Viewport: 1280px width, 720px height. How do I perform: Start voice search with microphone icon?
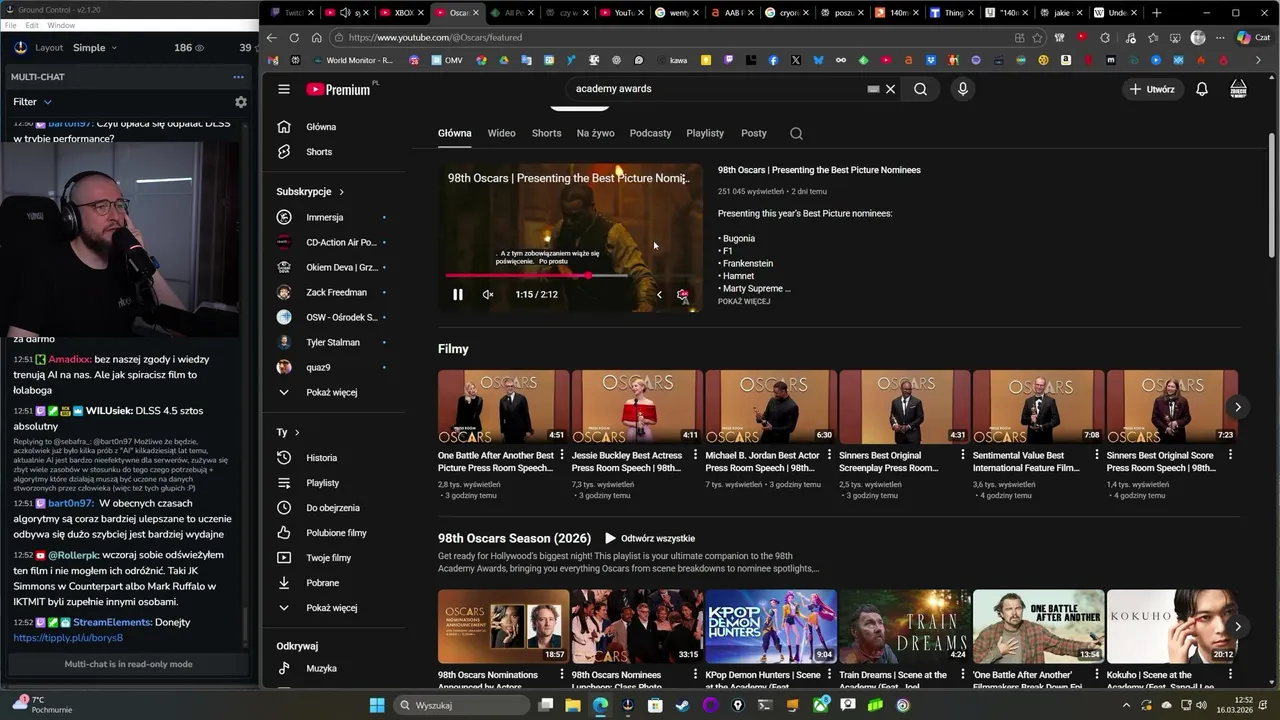coord(962,89)
